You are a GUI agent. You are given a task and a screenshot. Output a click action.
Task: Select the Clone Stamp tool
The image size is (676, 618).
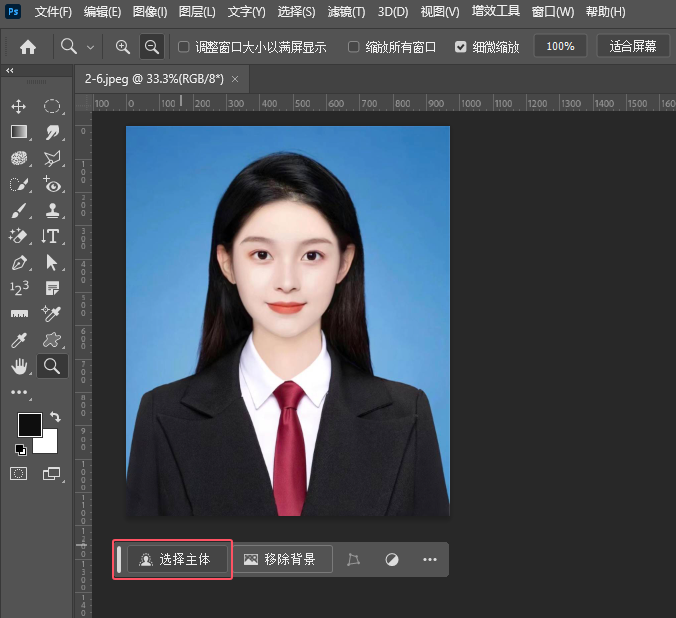[x=52, y=210]
